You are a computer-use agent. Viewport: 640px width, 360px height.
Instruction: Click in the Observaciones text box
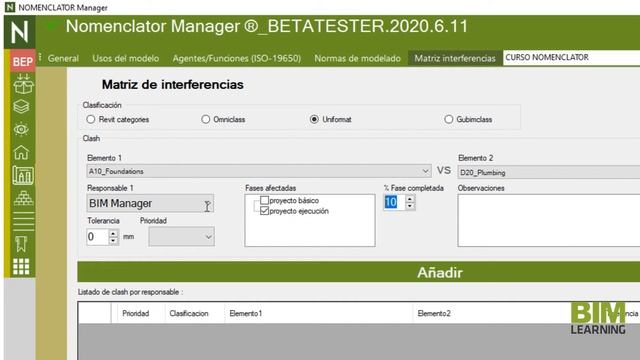click(549, 220)
